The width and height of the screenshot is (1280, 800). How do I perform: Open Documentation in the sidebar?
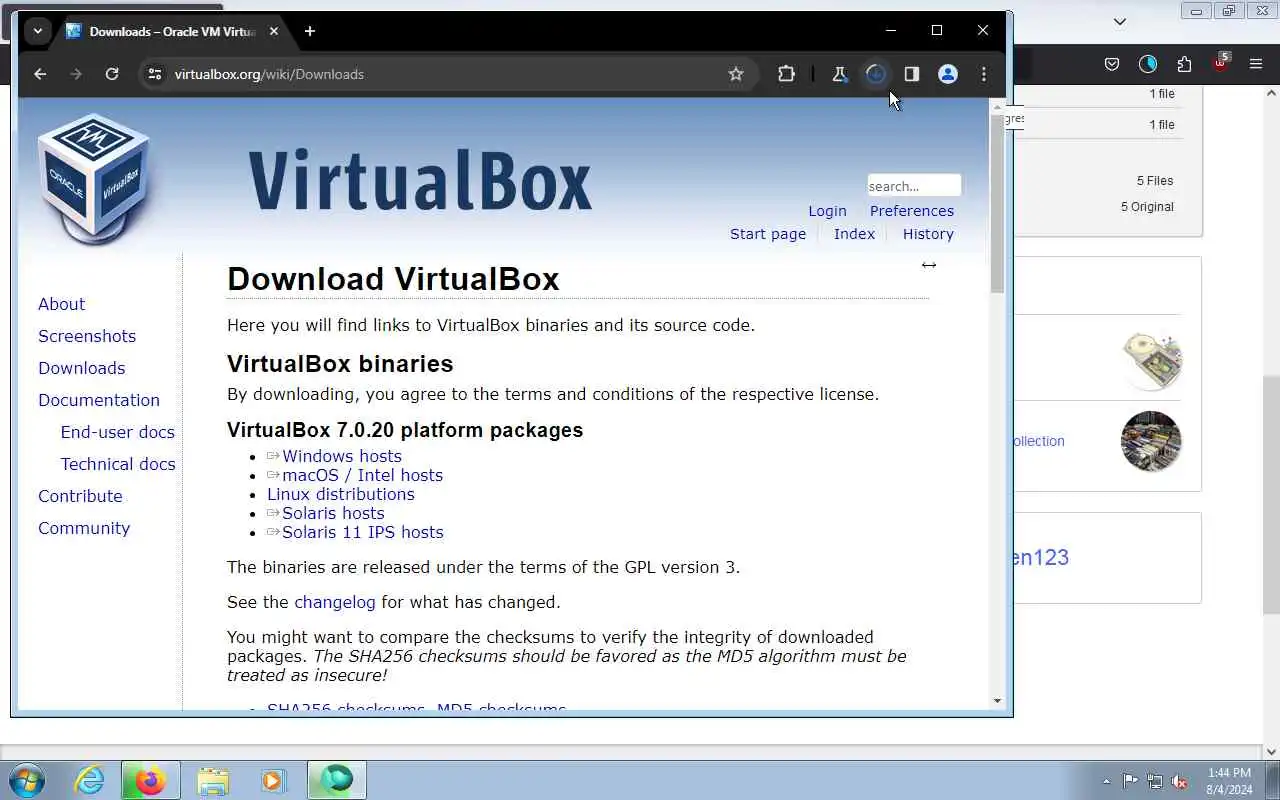pos(99,400)
